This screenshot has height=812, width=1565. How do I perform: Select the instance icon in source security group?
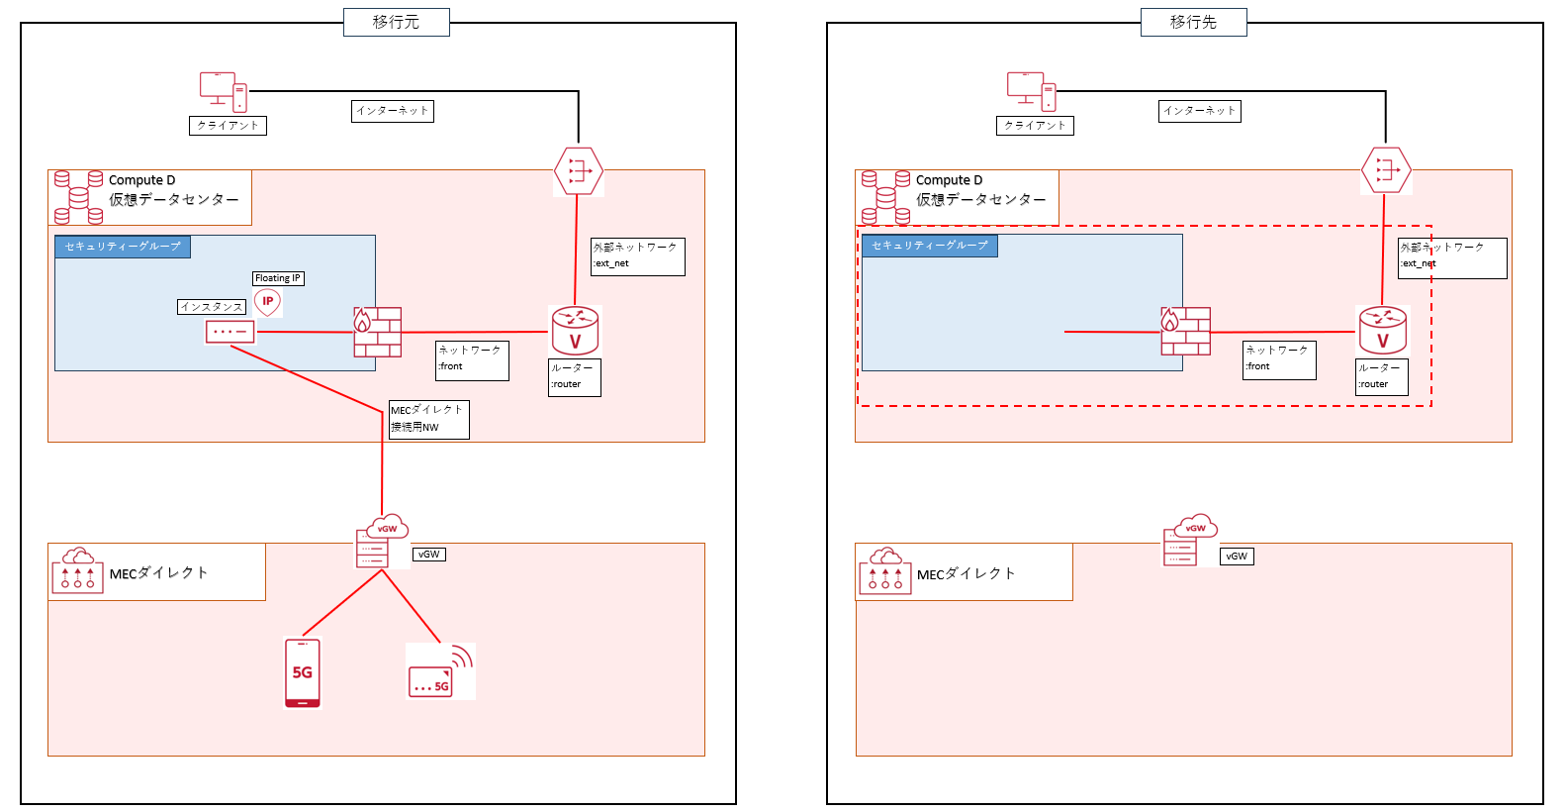tap(231, 332)
